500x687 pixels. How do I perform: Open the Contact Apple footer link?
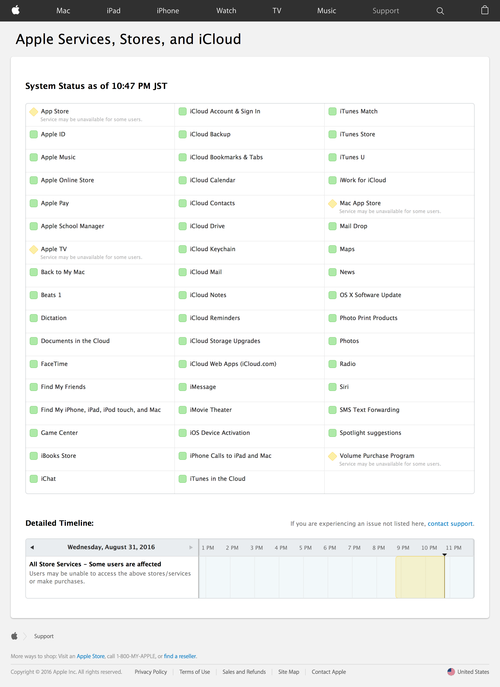click(x=329, y=672)
